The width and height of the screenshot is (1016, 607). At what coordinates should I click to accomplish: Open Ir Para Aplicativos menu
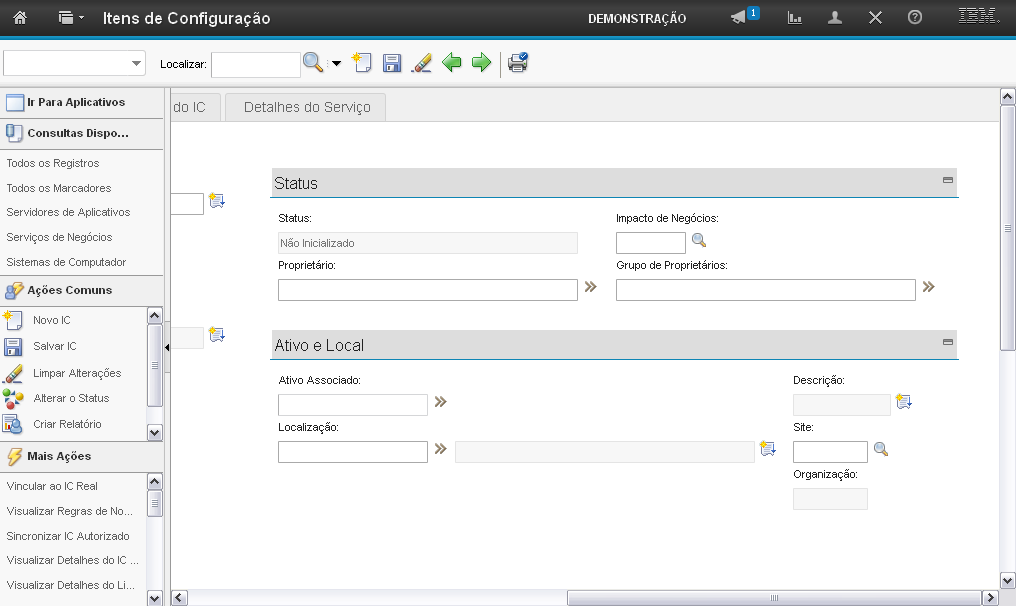tap(75, 102)
